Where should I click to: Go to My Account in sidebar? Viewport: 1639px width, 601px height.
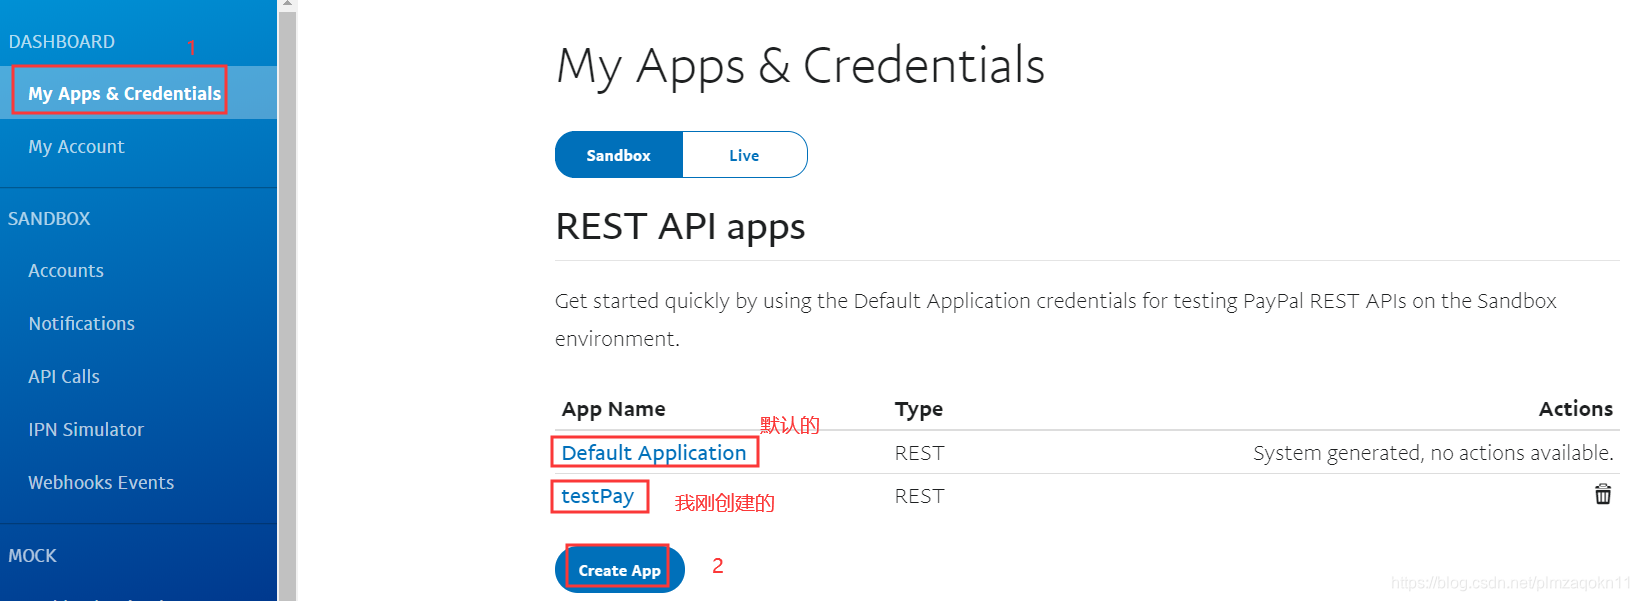76,147
